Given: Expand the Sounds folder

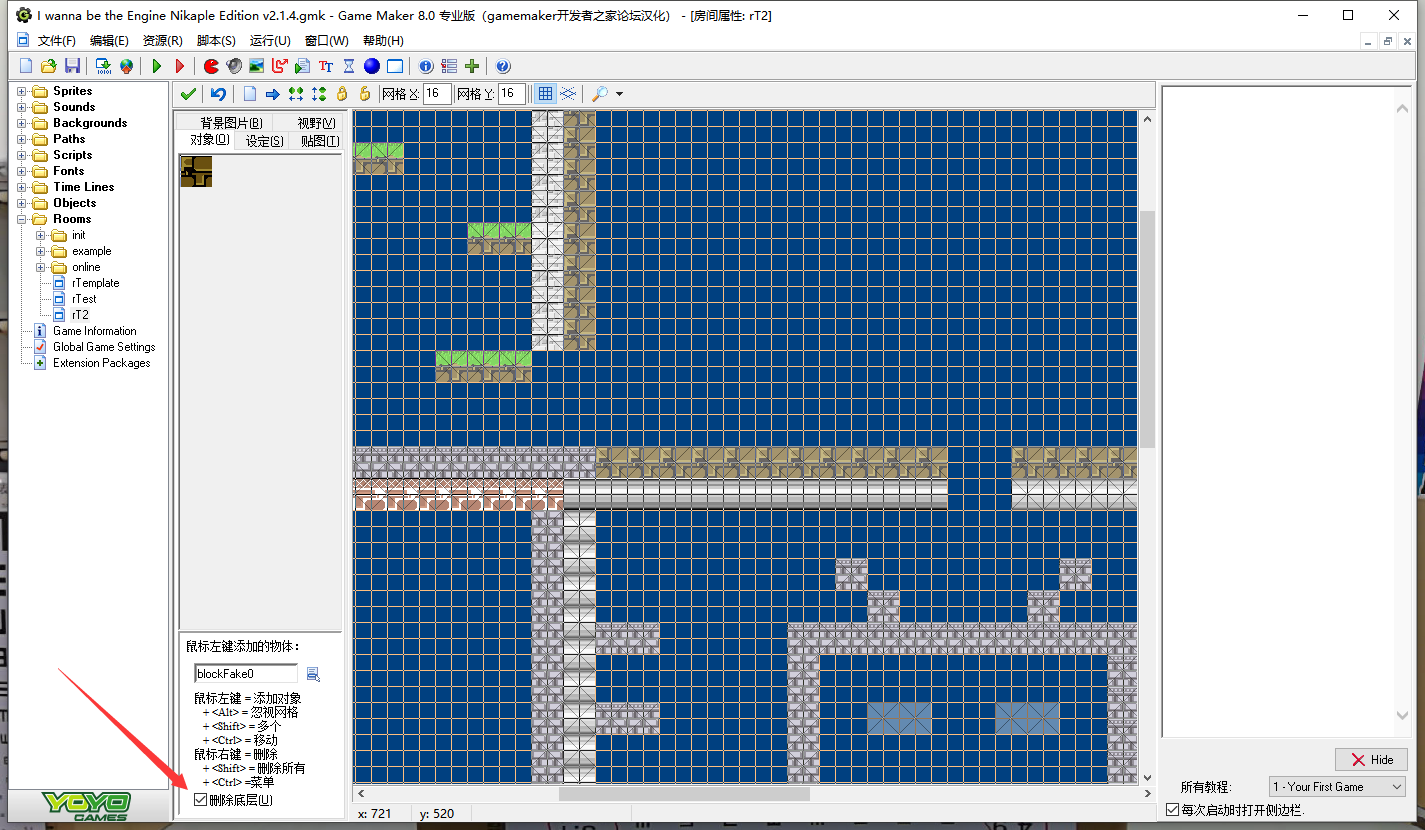Looking at the screenshot, I should click(x=22, y=107).
